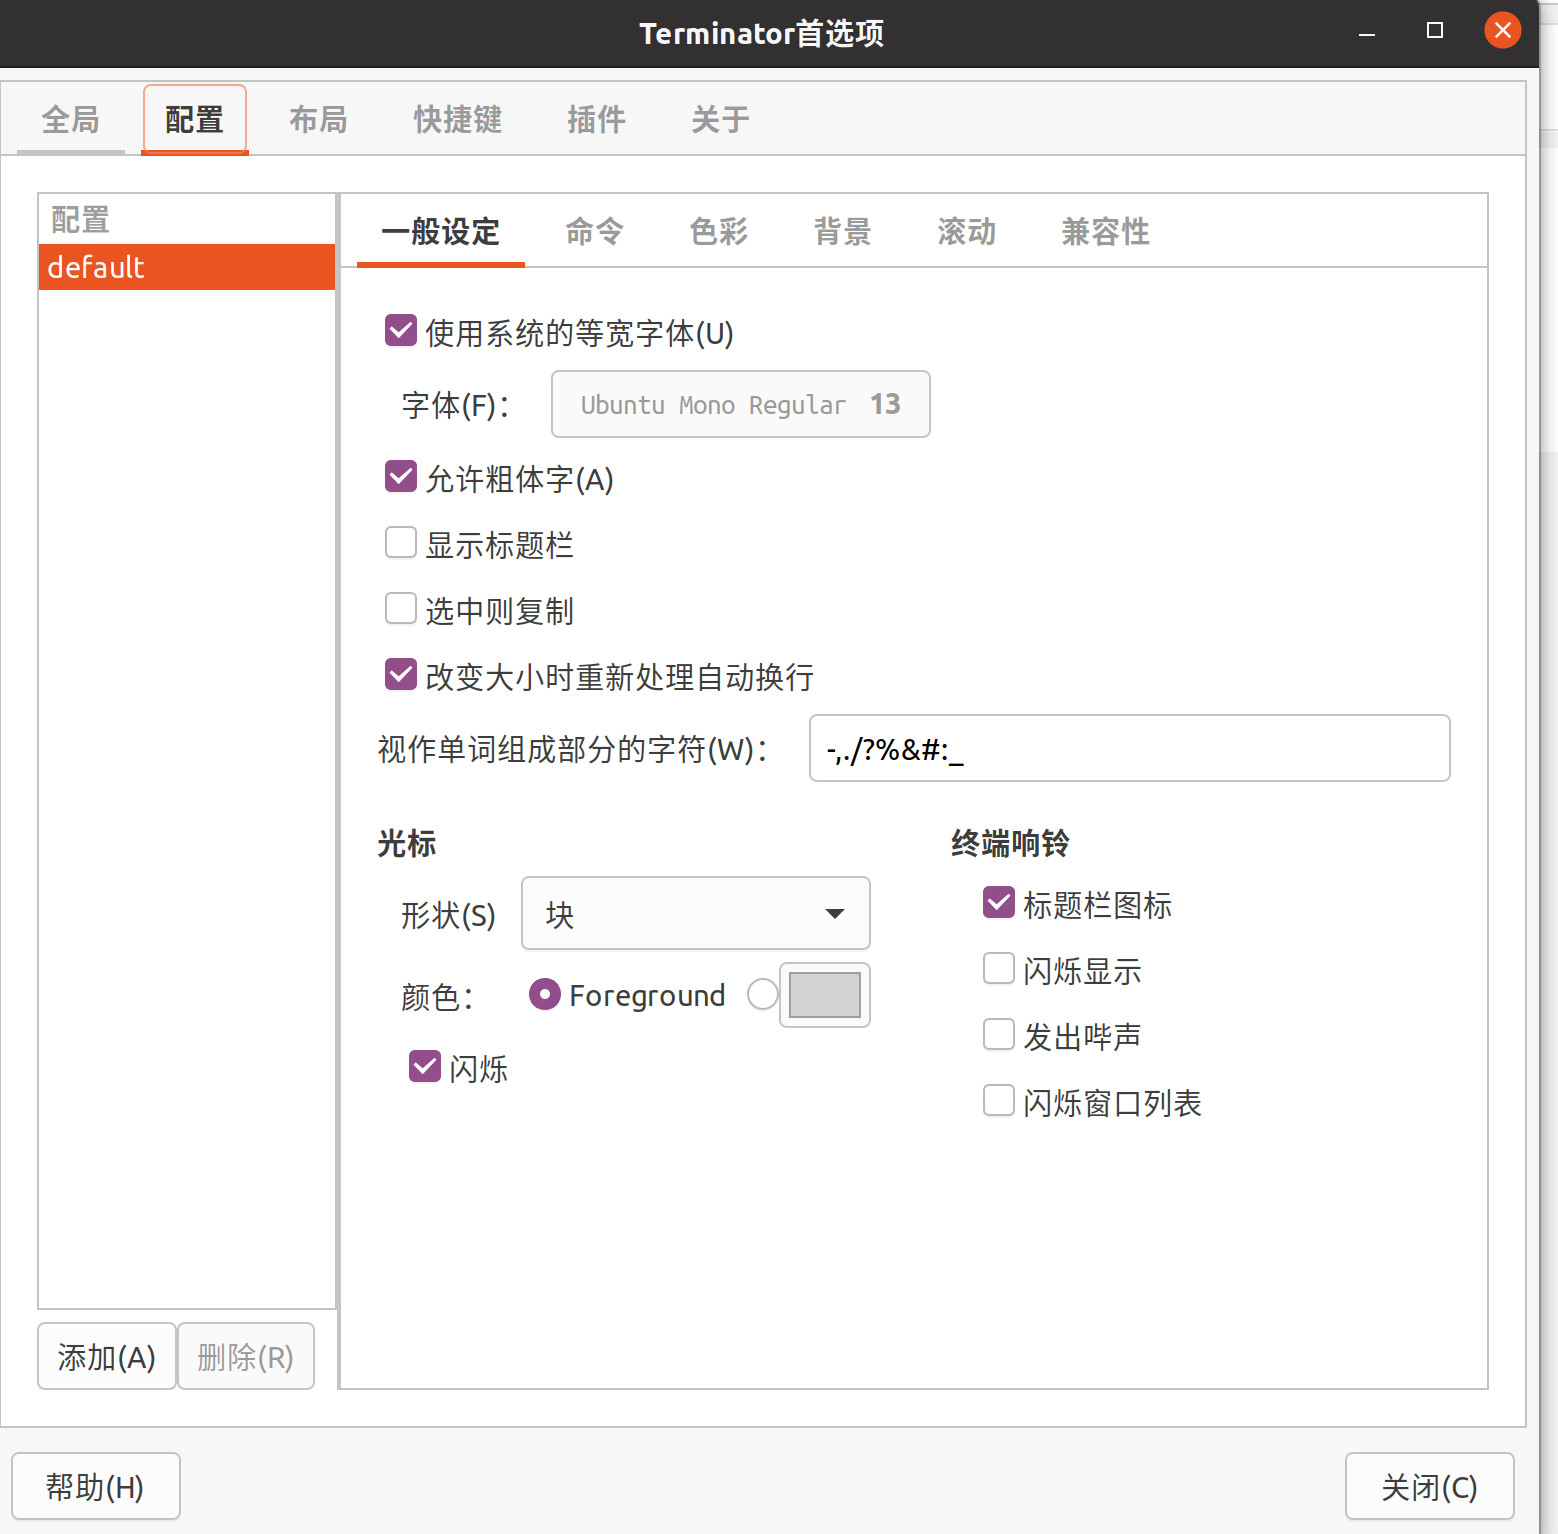Switch to the 插件 tab
The width and height of the screenshot is (1558, 1534).
point(596,120)
